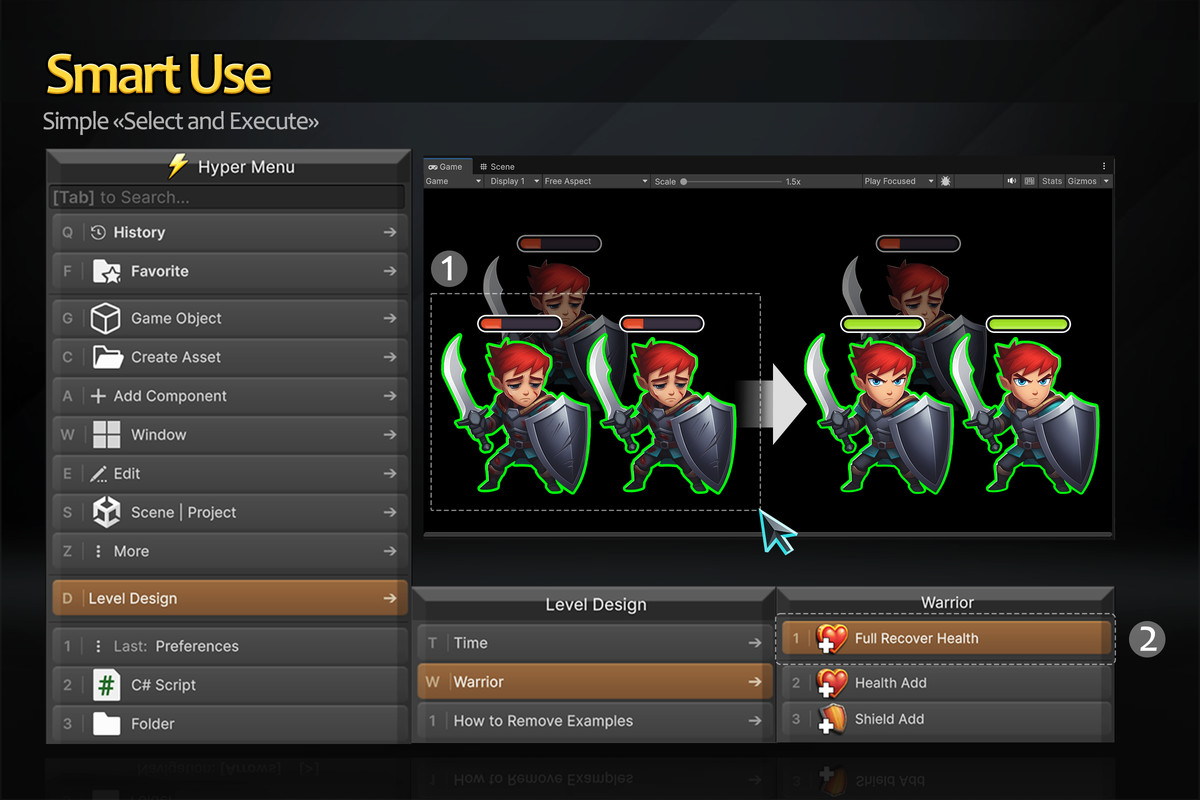Click the Create Asset folder icon

click(106, 357)
